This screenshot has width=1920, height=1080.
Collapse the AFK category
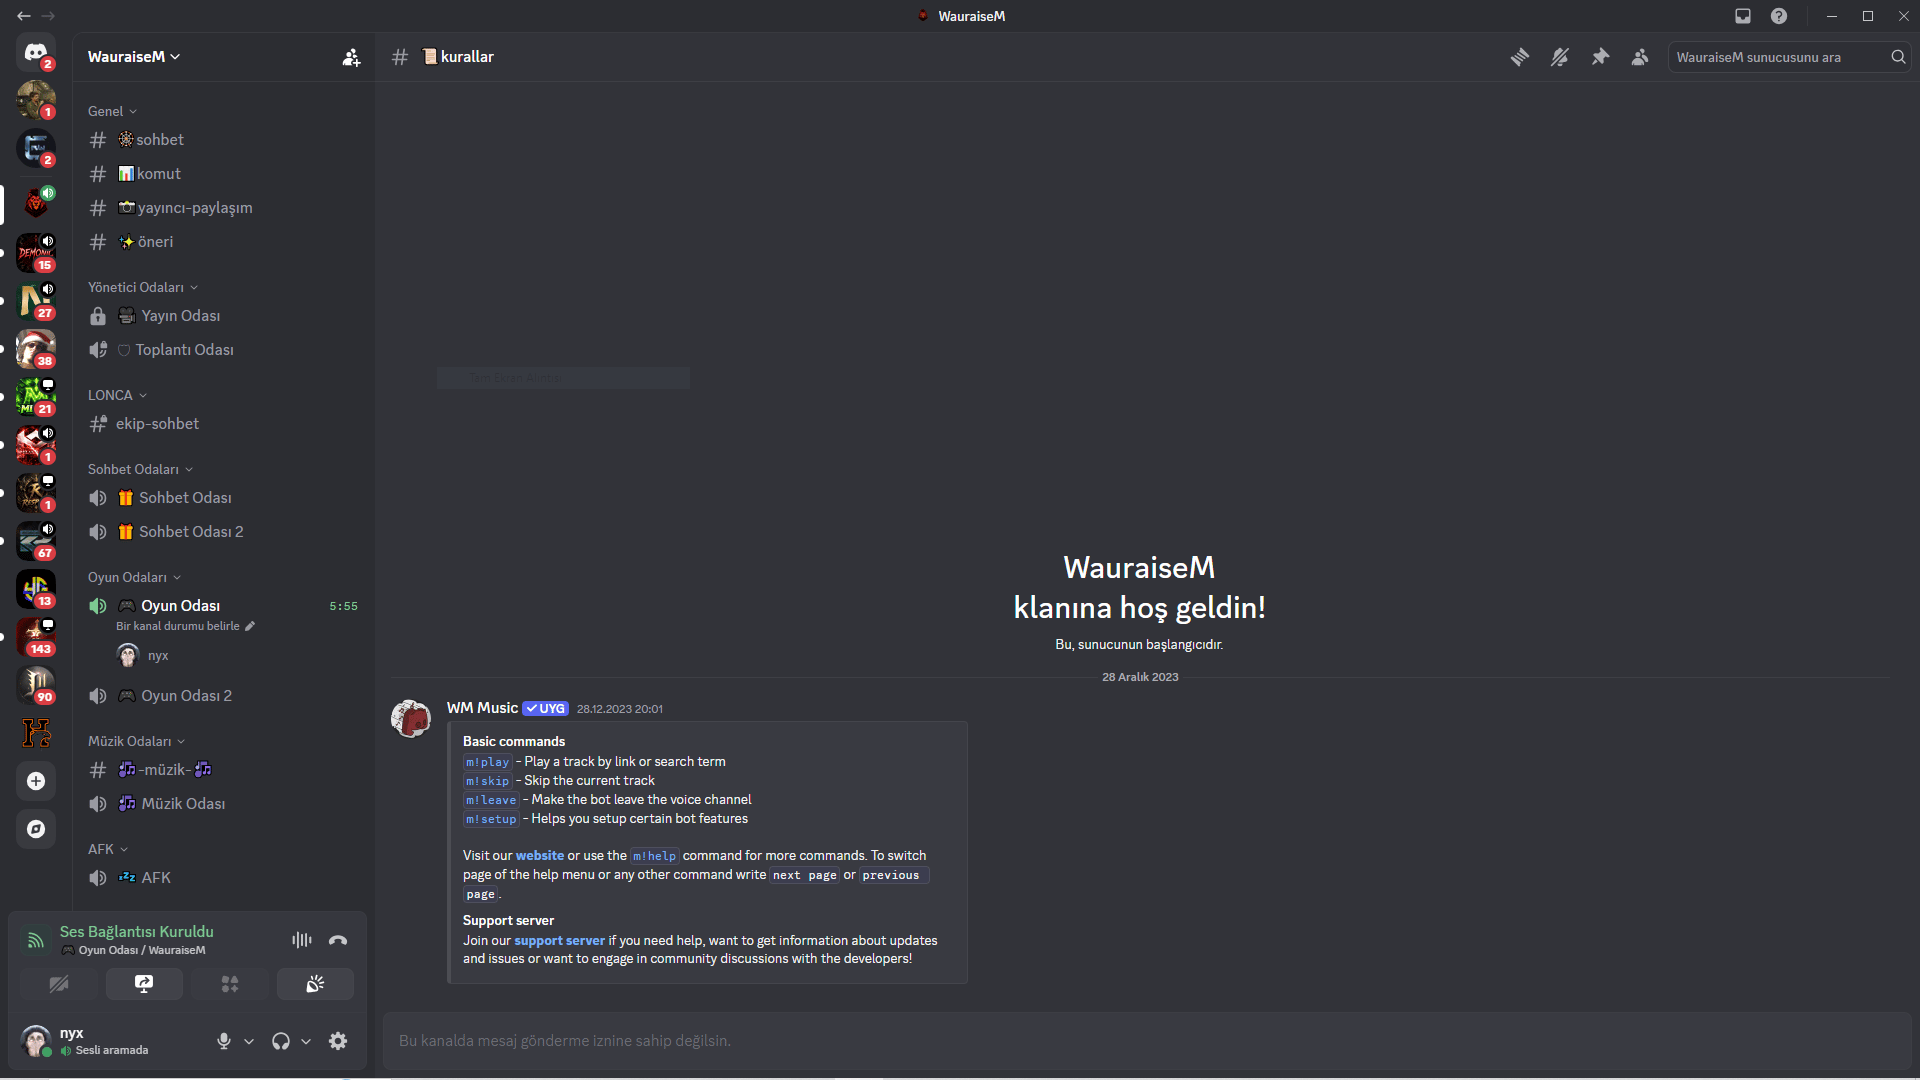[108, 849]
